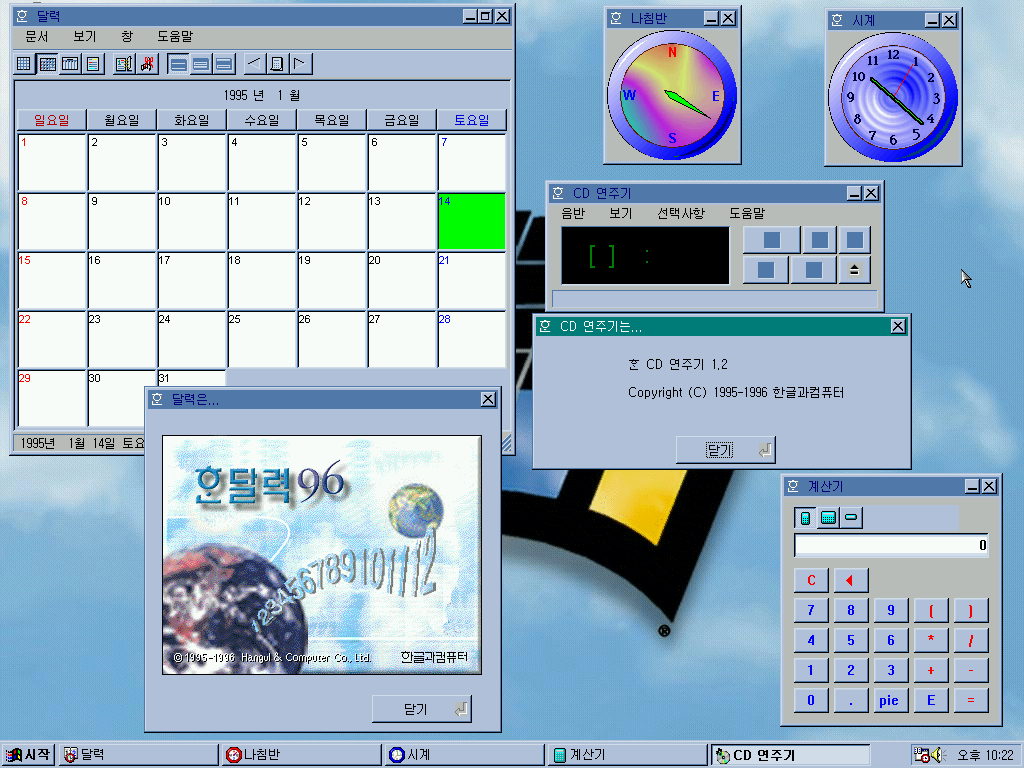This screenshot has height=768, width=1024.
Task: Select day 3 in the calendar grid
Action: (191, 163)
